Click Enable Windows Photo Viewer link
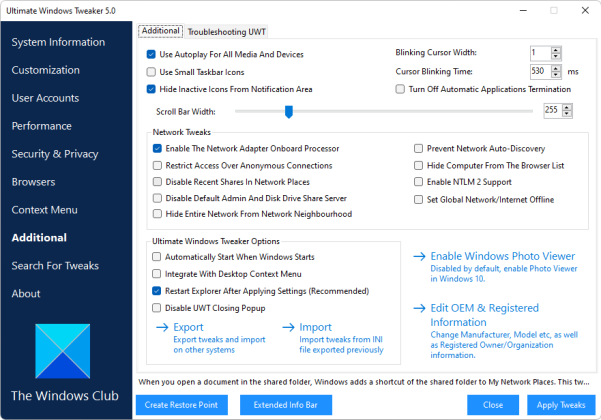Viewport: 601px width, 420px height. 502,256
